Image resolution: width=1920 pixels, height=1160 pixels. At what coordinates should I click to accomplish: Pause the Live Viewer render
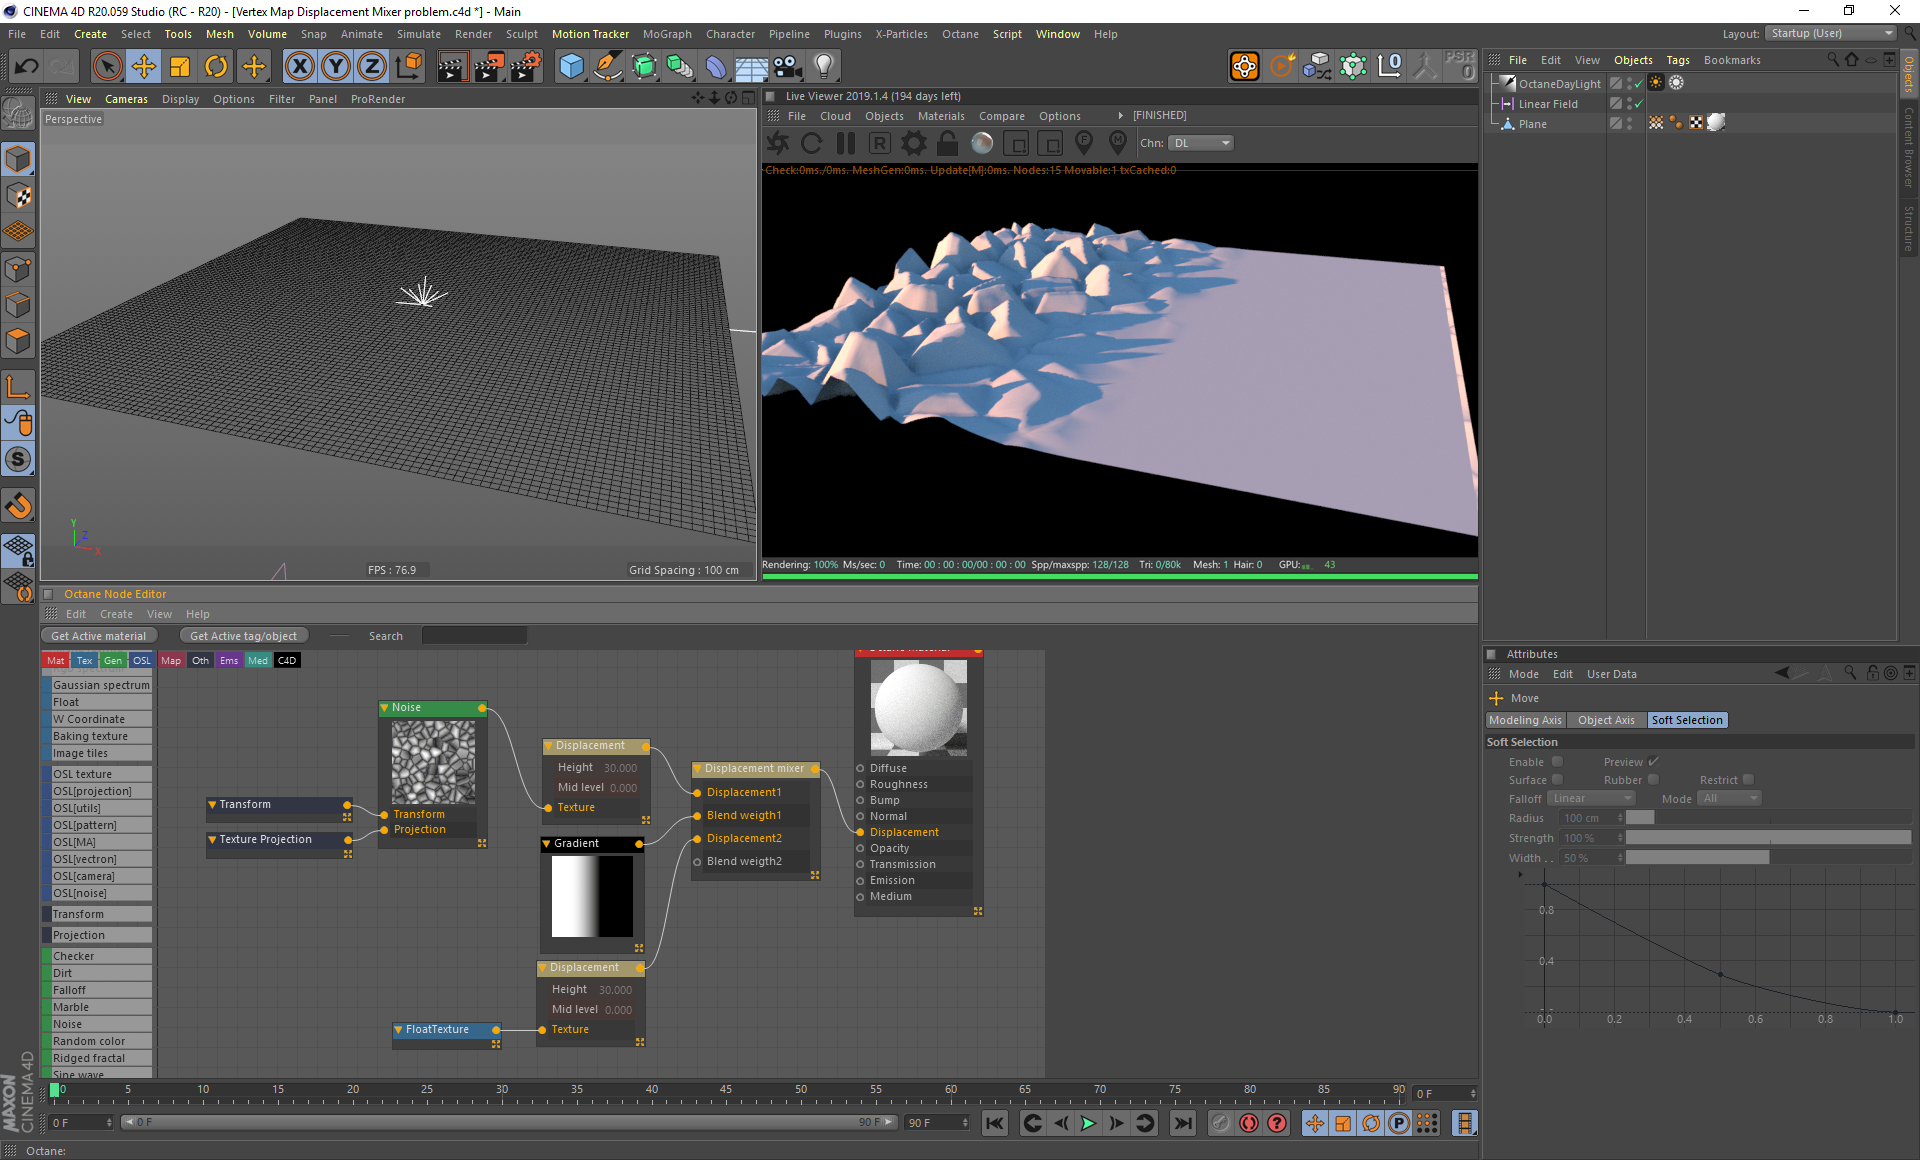845,143
